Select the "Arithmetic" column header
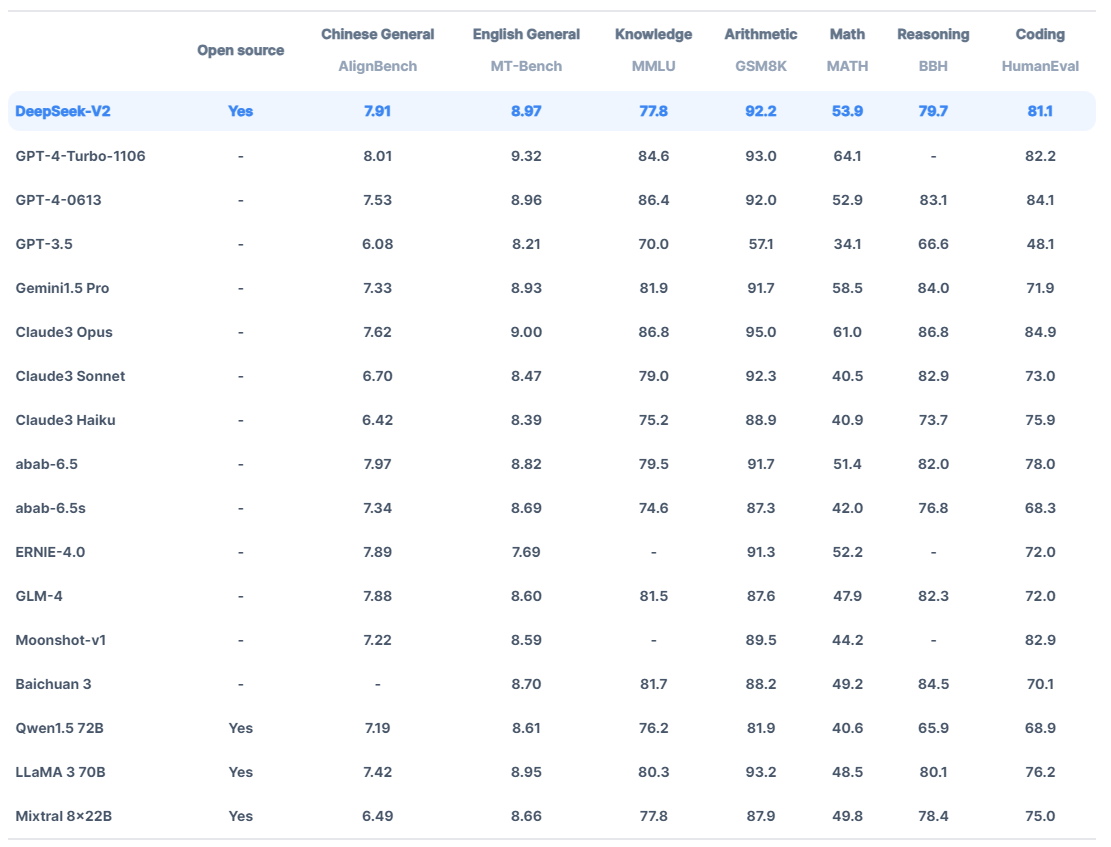1111x847 pixels. click(760, 34)
